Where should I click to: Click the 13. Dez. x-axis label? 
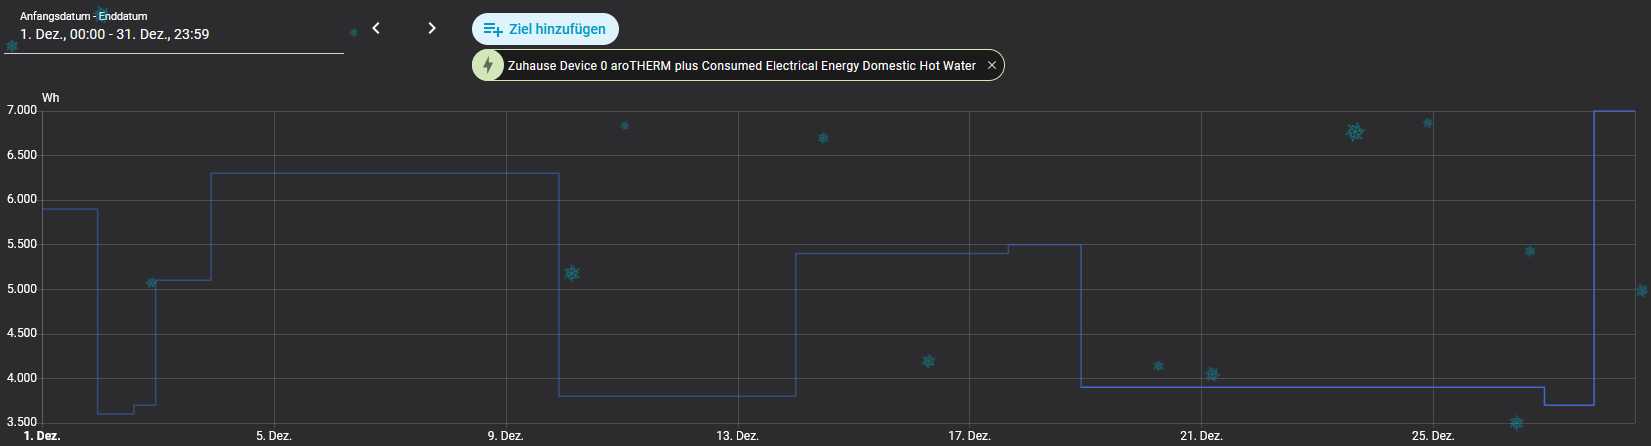point(737,436)
